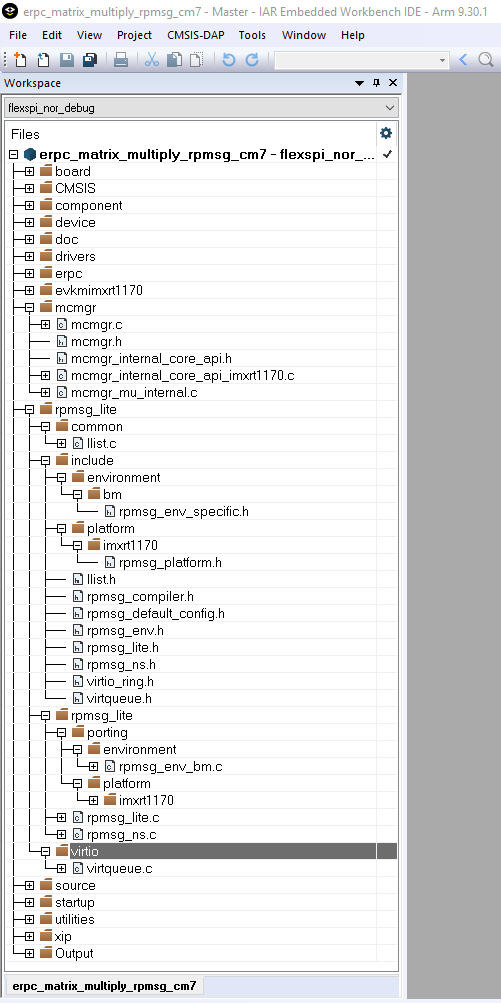
Task: Expand the source folder node
Action: pyautogui.click(x=29, y=886)
